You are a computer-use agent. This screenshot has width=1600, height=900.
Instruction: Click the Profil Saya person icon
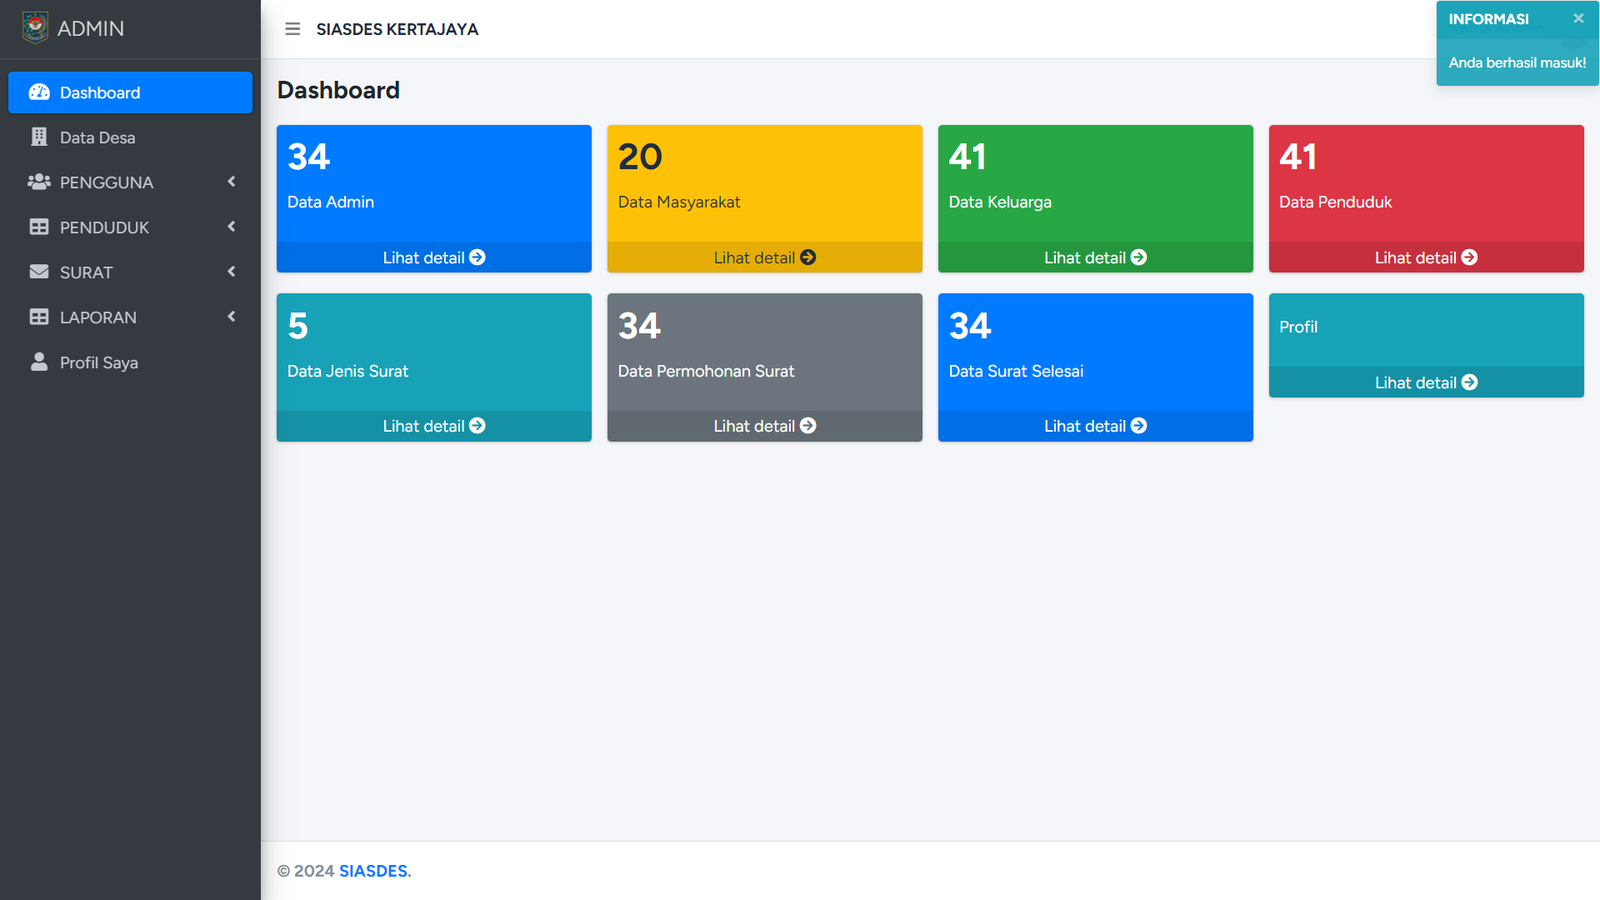39,362
